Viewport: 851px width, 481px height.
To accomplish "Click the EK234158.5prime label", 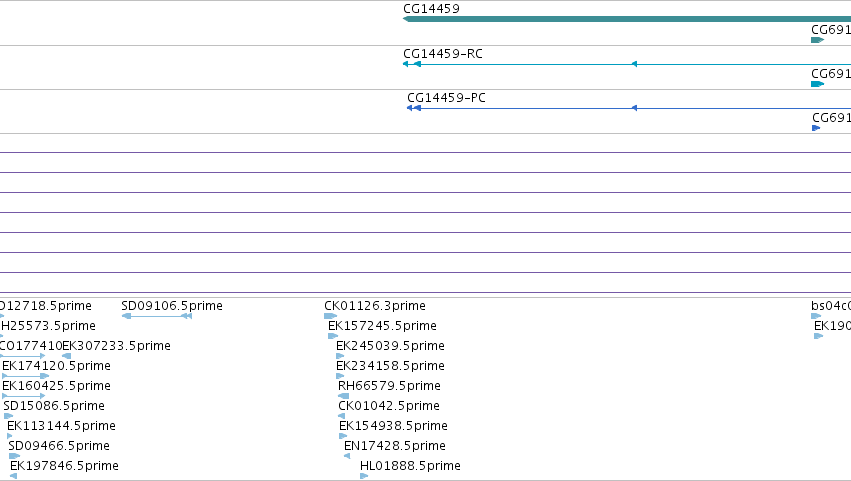I will coord(391,366).
